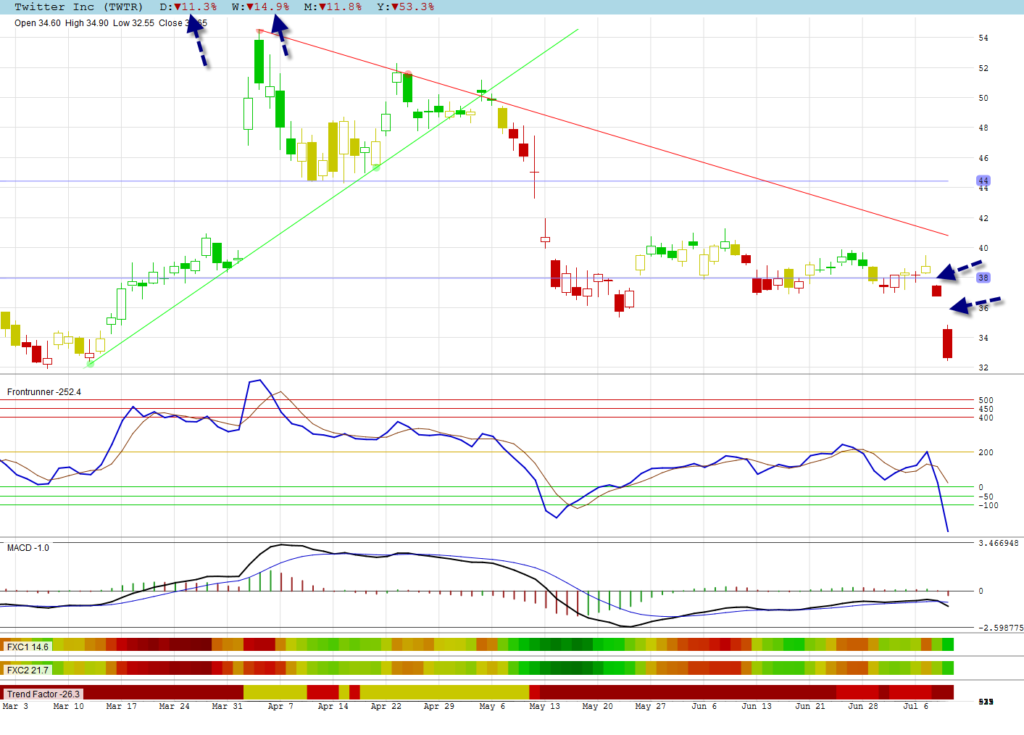Select the monthly change "M:▼11.8%" value

[333, 7]
